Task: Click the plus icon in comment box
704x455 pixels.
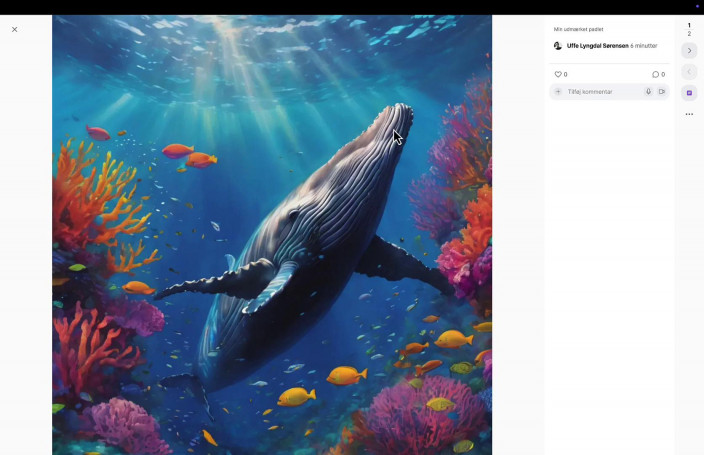Action: click(x=558, y=92)
